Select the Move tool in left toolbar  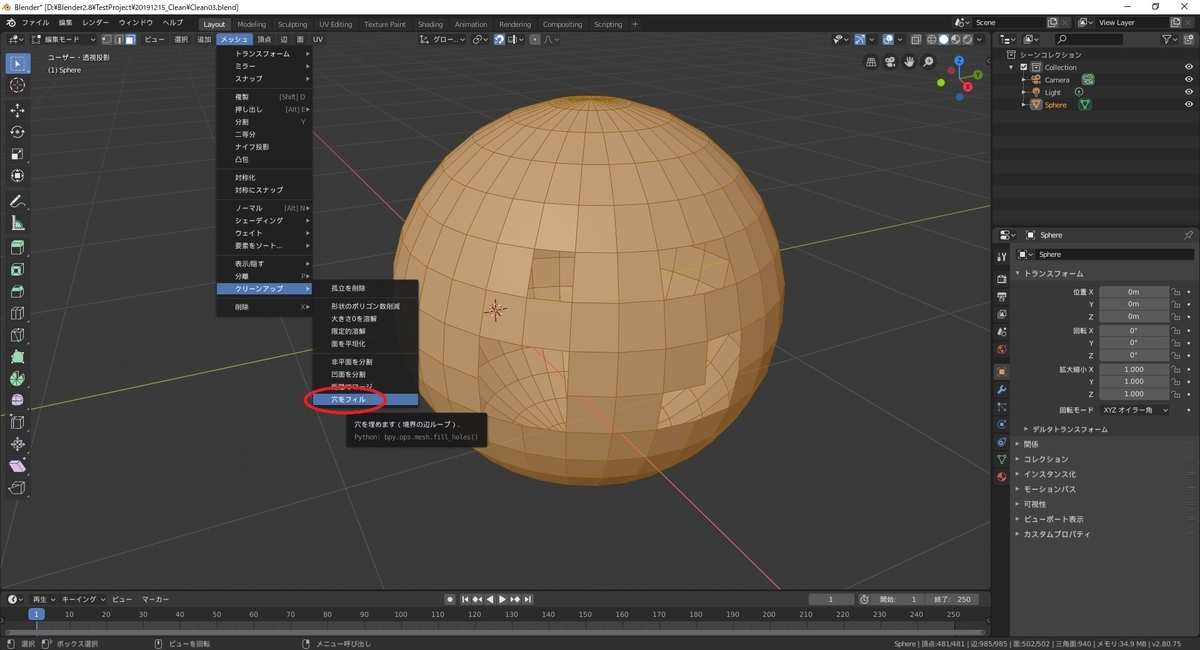(17, 110)
